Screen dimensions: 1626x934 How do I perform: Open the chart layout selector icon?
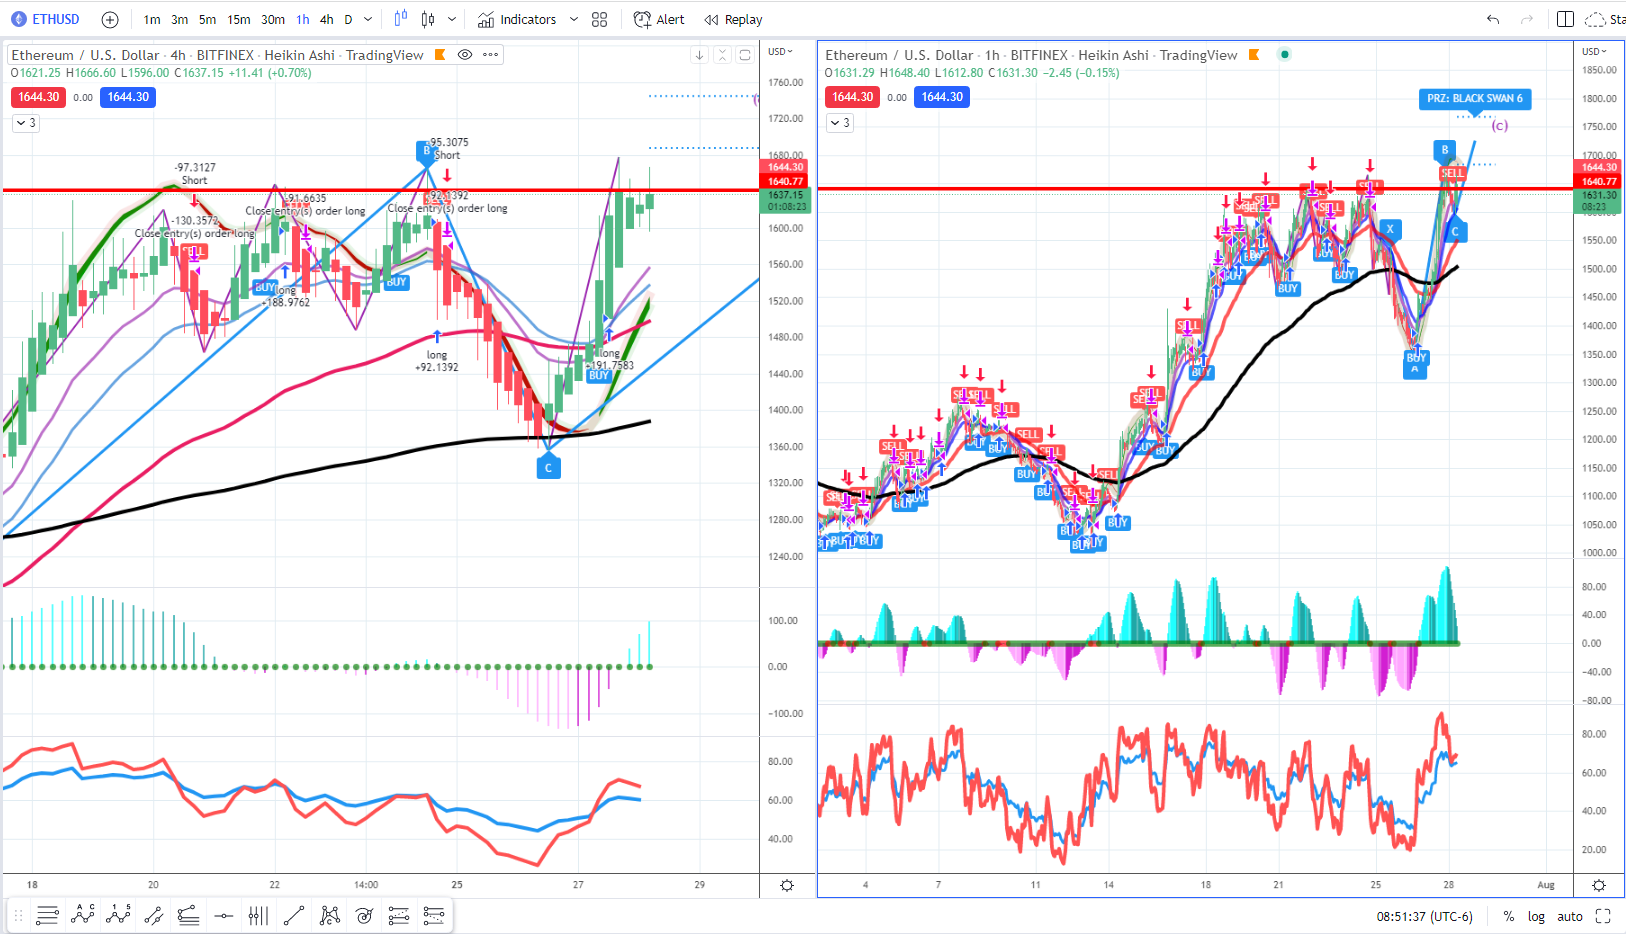[x=1565, y=19]
